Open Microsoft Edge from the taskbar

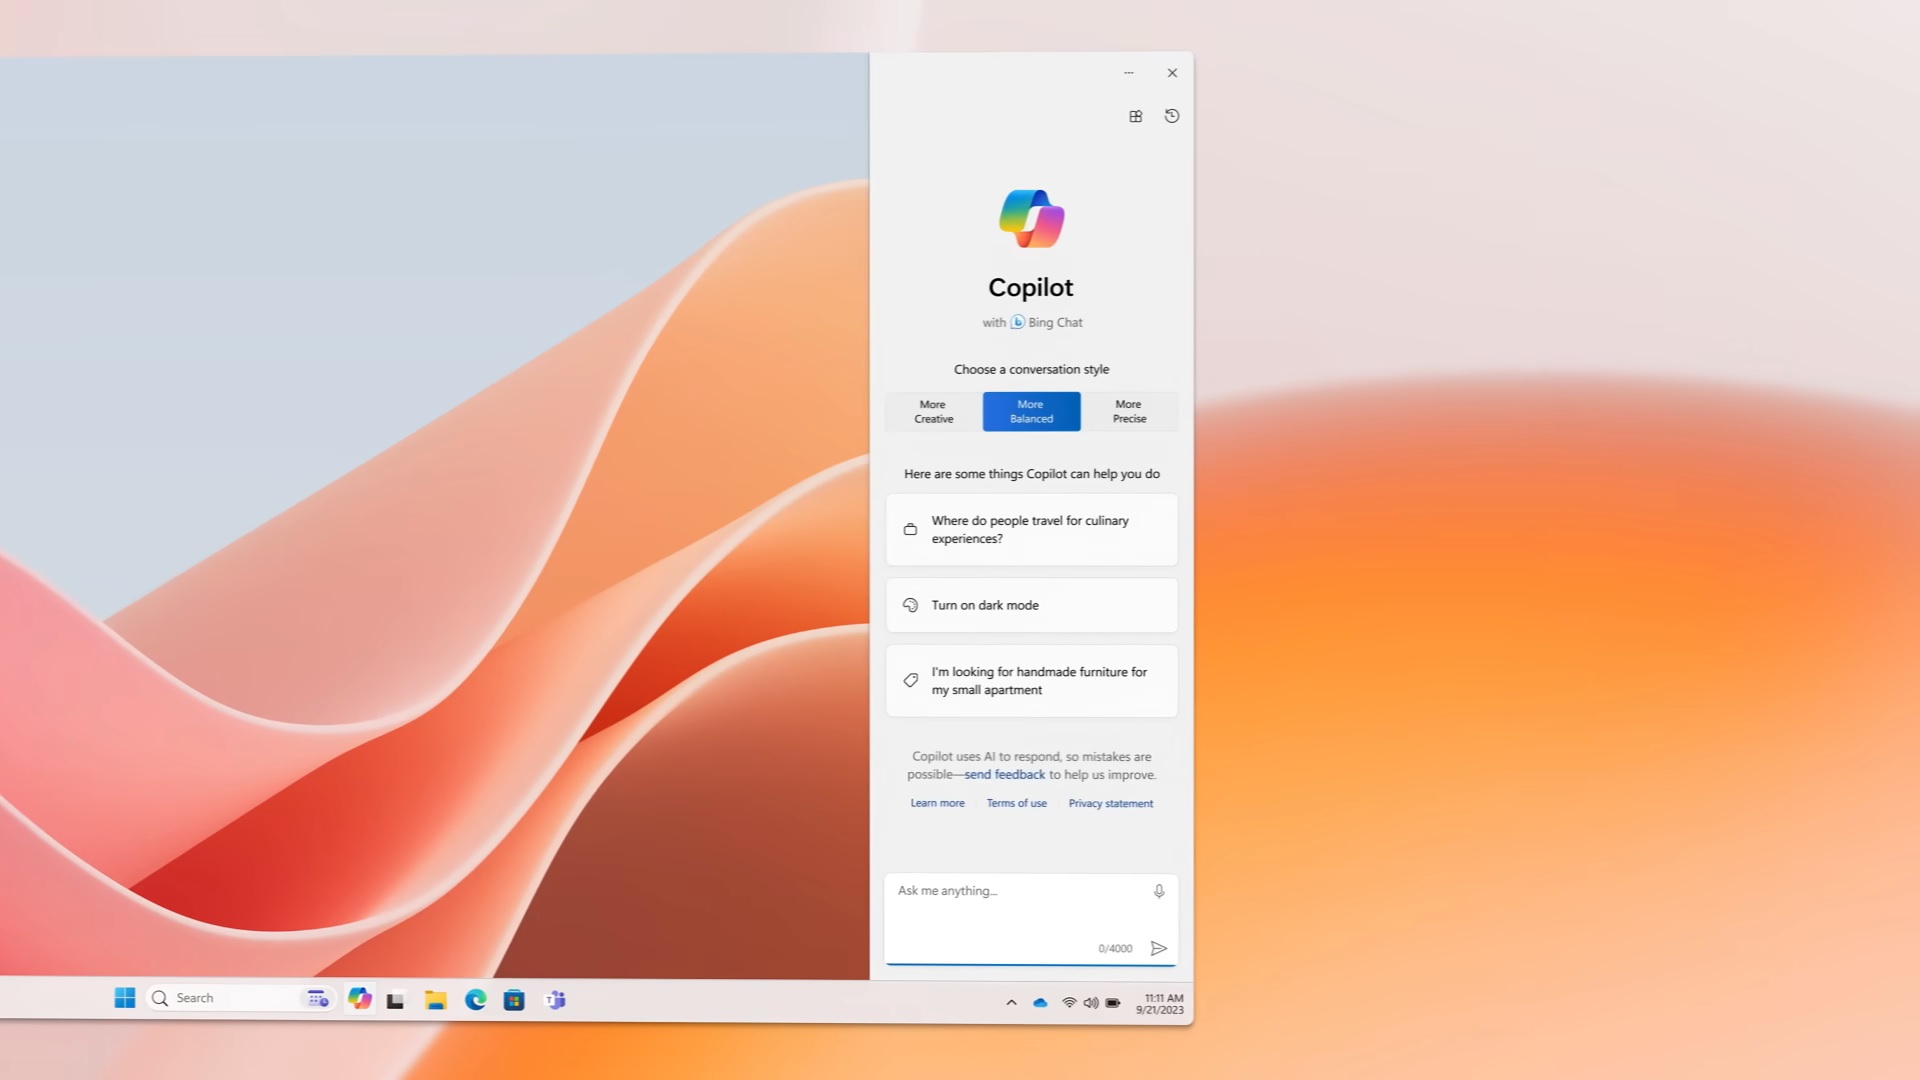click(x=474, y=998)
